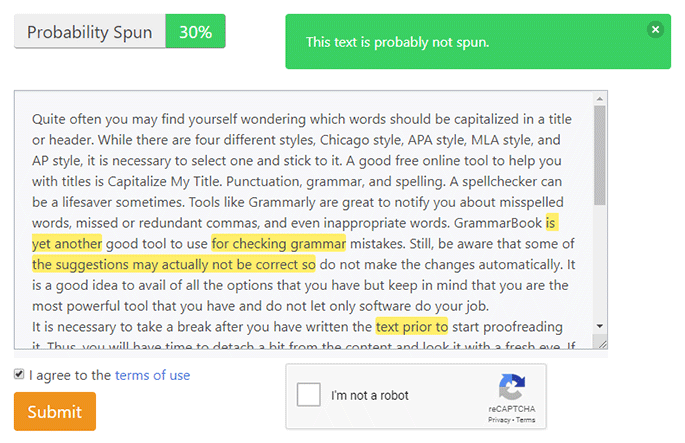The width and height of the screenshot is (685, 443).
Task: Click the 'This text is probably not spun' message
Action: (x=397, y=42)
